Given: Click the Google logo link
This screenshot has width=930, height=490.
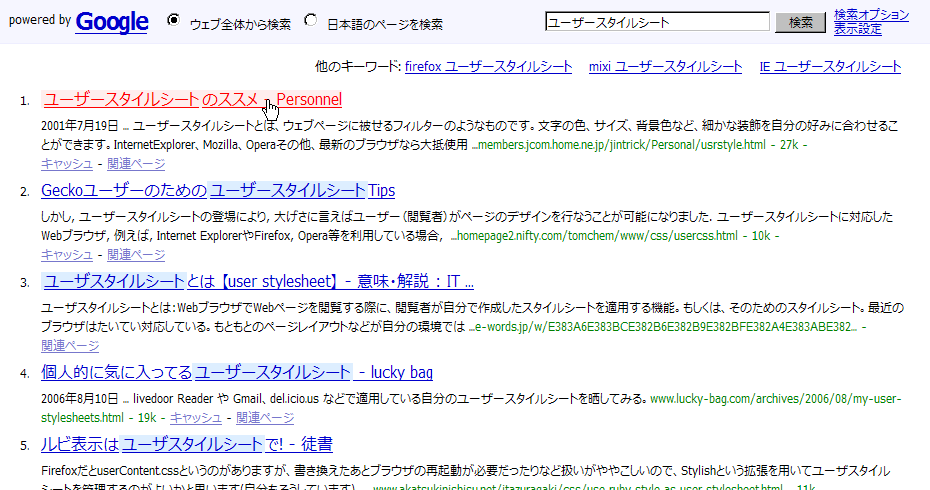Looking at the screenshot, I should (x=112, y=22).
